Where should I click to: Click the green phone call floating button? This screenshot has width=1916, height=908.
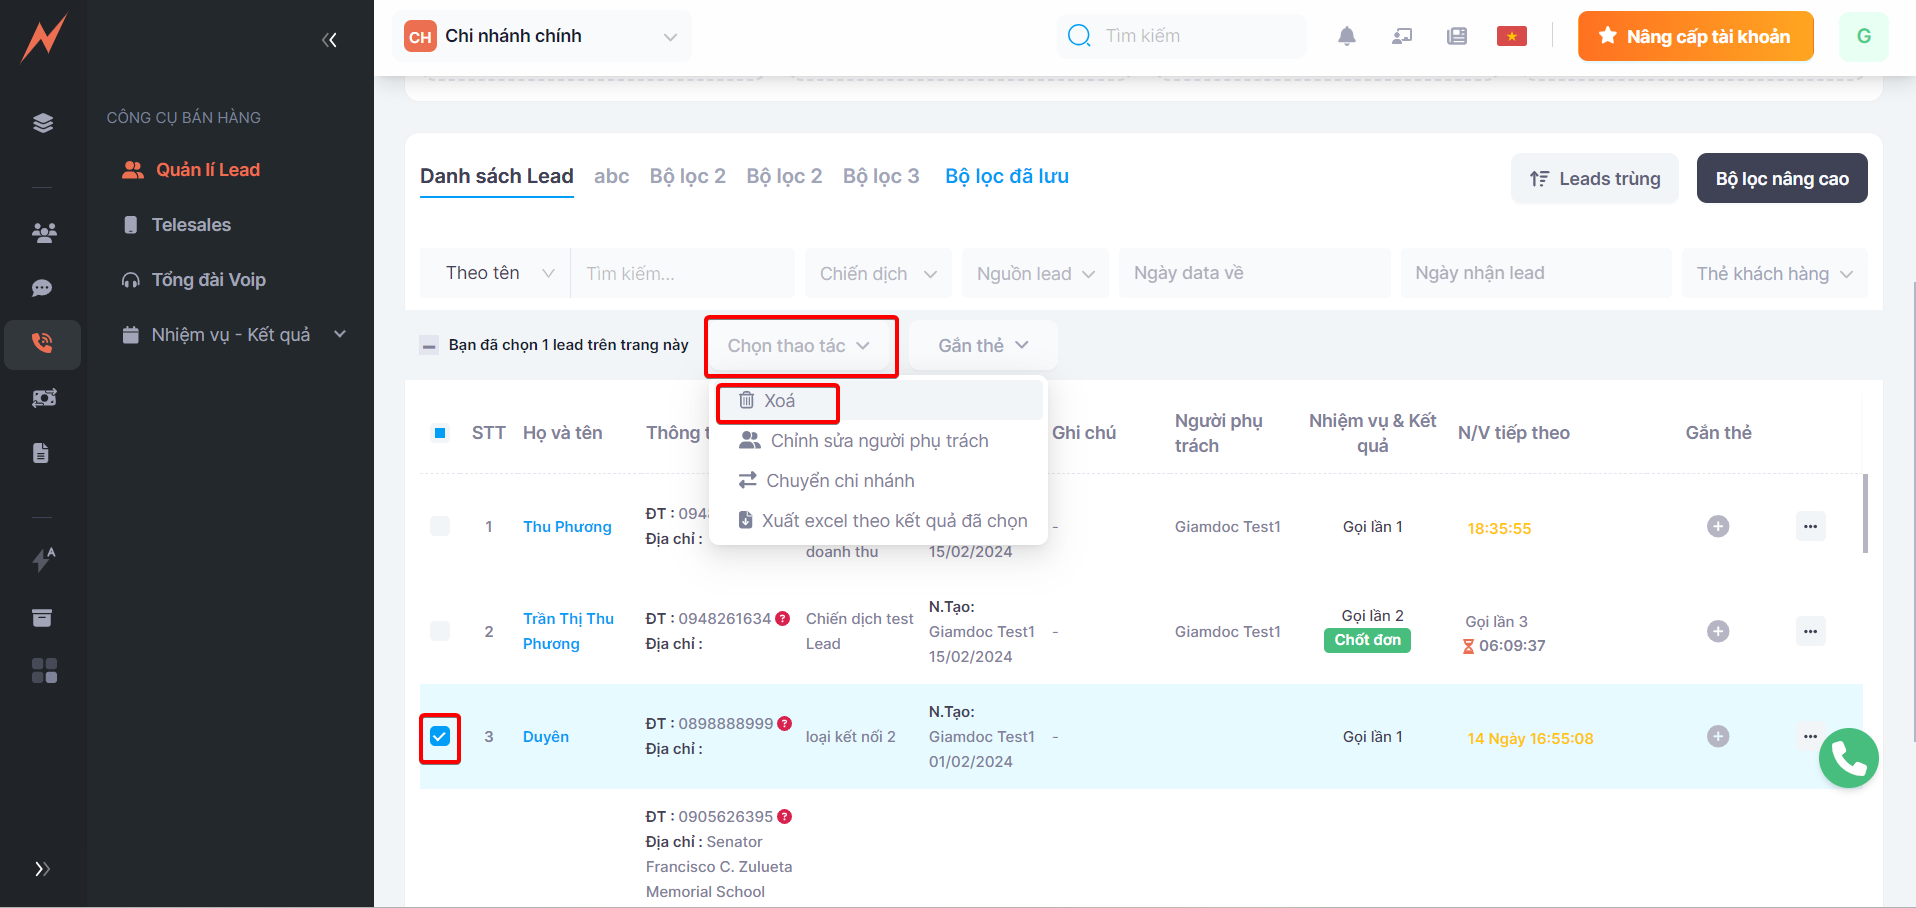click(1848, 758)
